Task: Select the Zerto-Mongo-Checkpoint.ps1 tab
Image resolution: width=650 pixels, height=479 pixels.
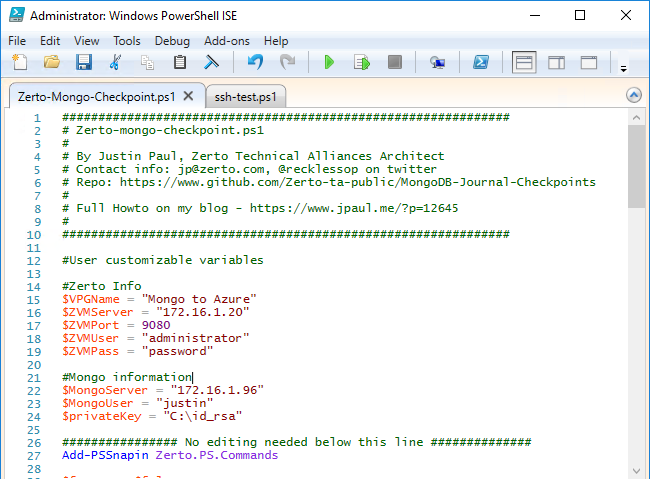Action: [96, 97]
